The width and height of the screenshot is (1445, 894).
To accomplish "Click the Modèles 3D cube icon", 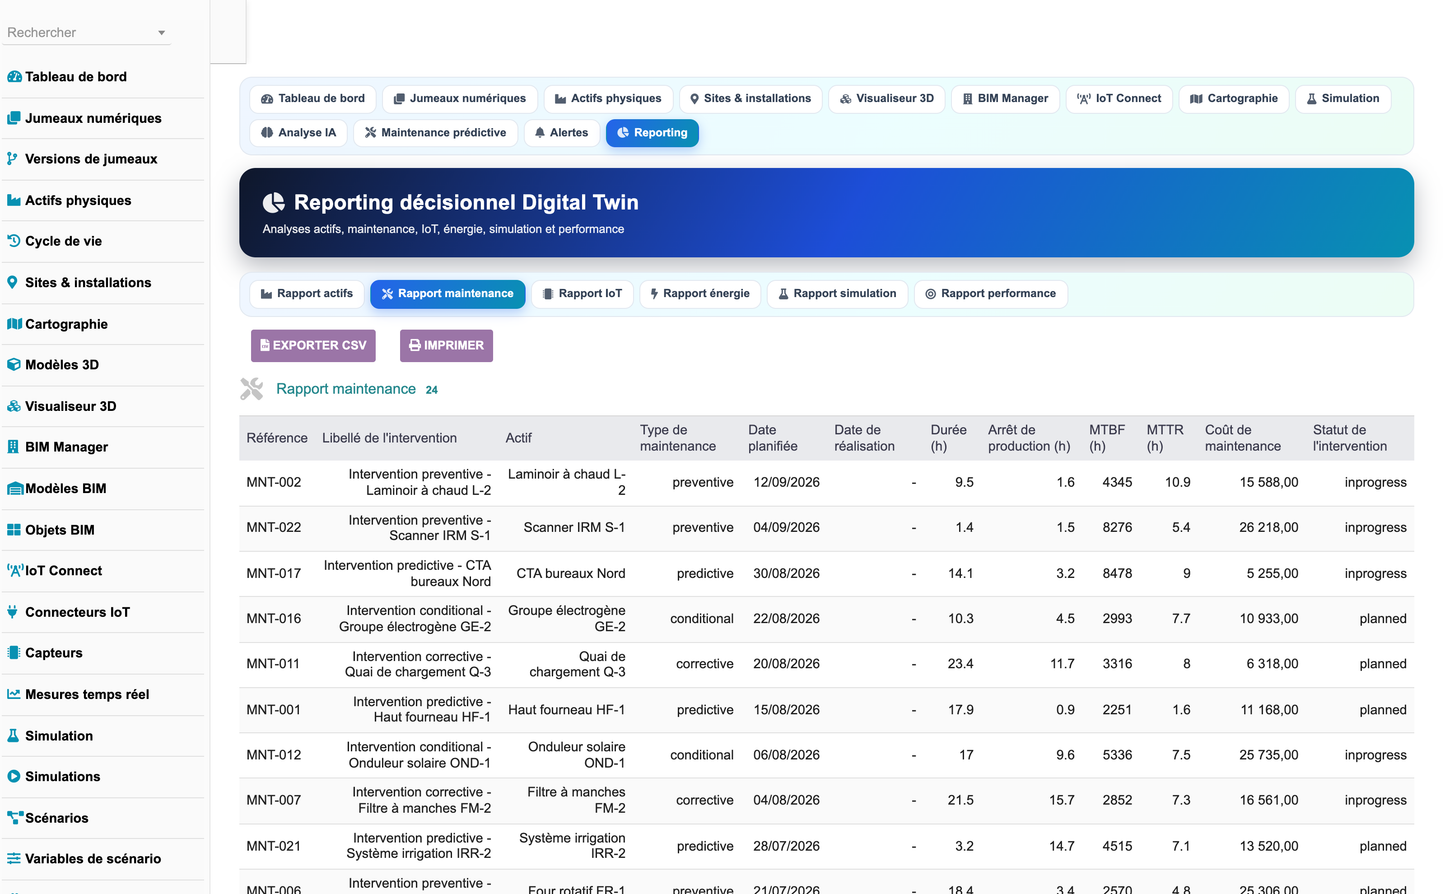I will (14, 365).
